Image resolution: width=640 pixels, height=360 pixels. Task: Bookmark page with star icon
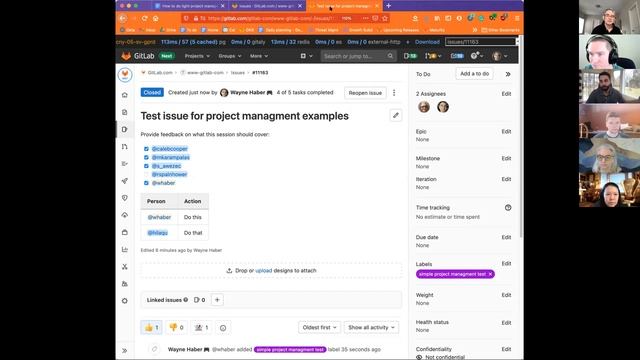[384, 18]
